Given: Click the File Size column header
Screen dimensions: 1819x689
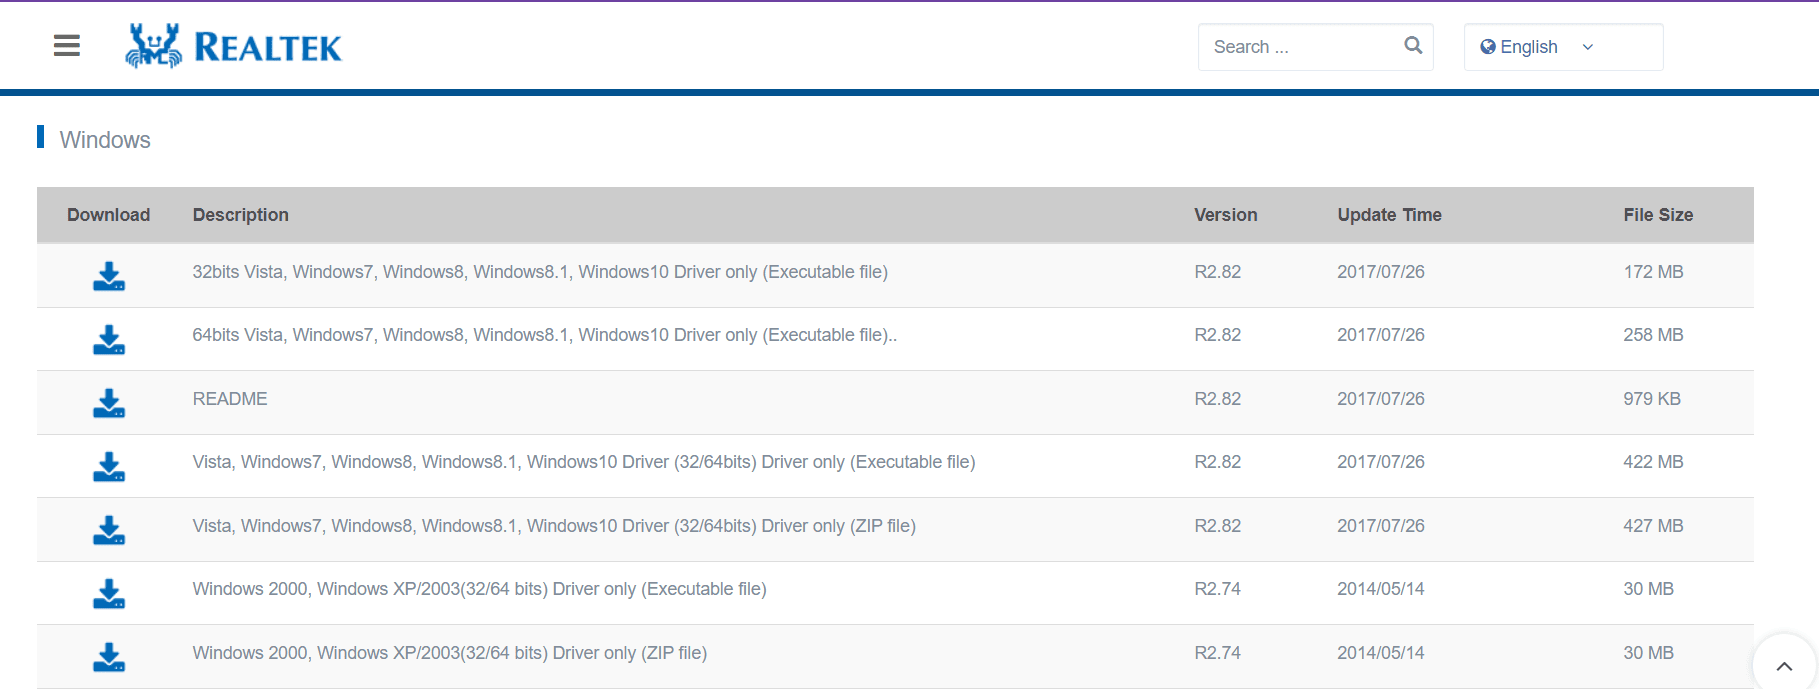Looking at the screenshot, I should pos(1658,215).
